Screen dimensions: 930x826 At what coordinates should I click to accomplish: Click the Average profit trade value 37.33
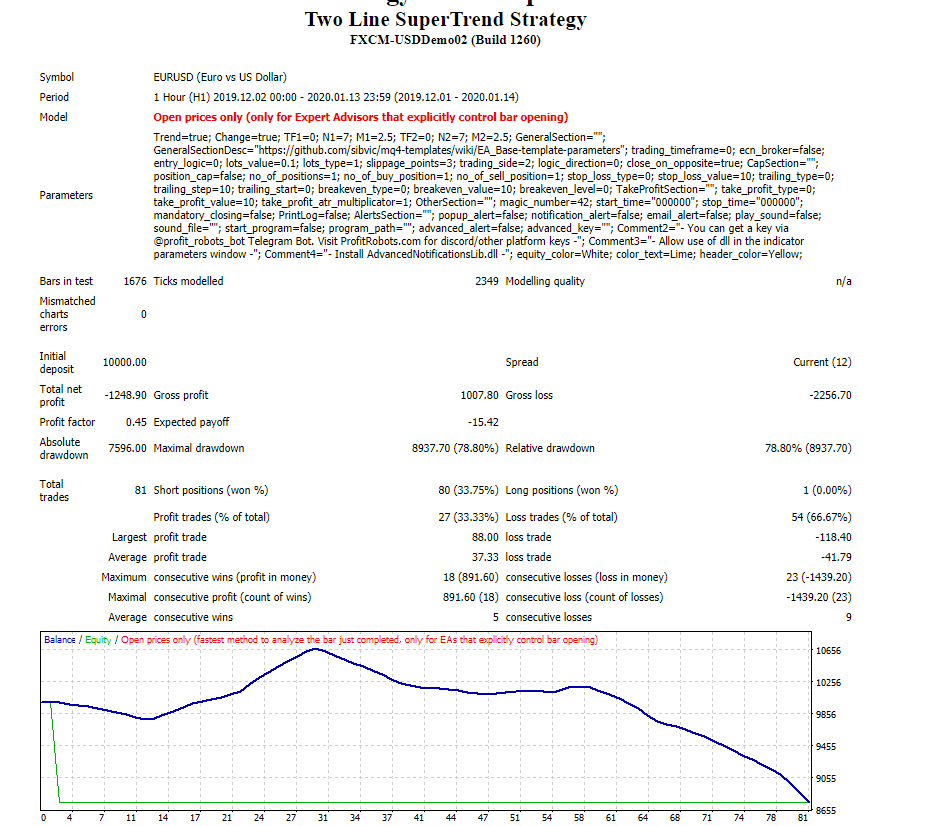(485, 557)
